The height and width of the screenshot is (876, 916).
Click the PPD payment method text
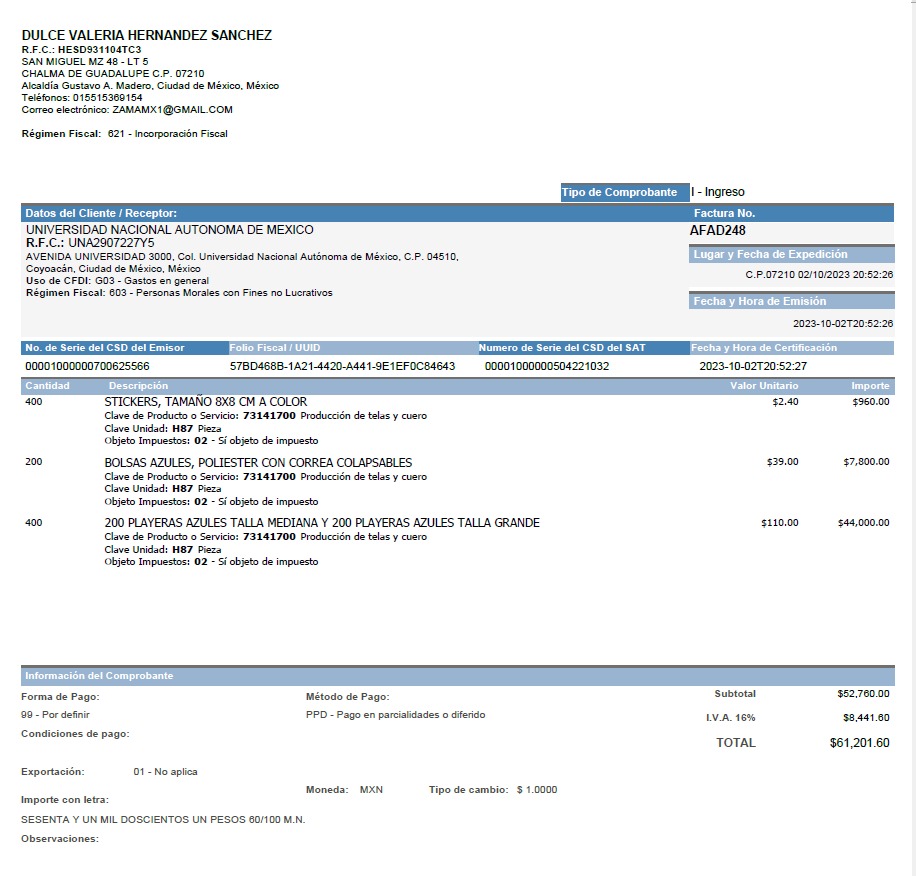click(x=395, y=715)
